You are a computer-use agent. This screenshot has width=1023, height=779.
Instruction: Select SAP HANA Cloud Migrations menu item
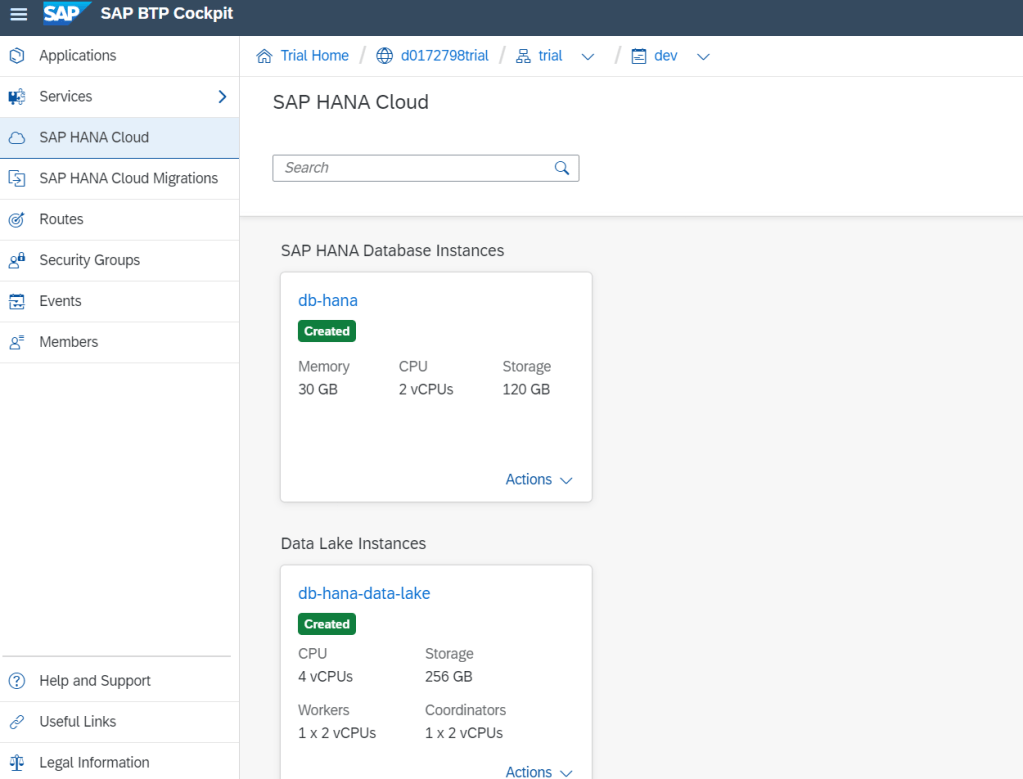[128, 178]
